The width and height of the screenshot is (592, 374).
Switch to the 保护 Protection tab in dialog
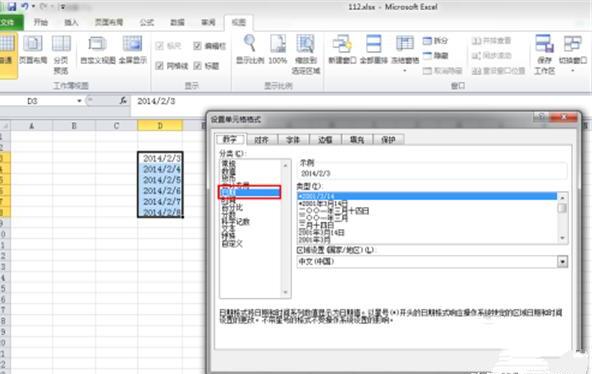tap(388, 140)
